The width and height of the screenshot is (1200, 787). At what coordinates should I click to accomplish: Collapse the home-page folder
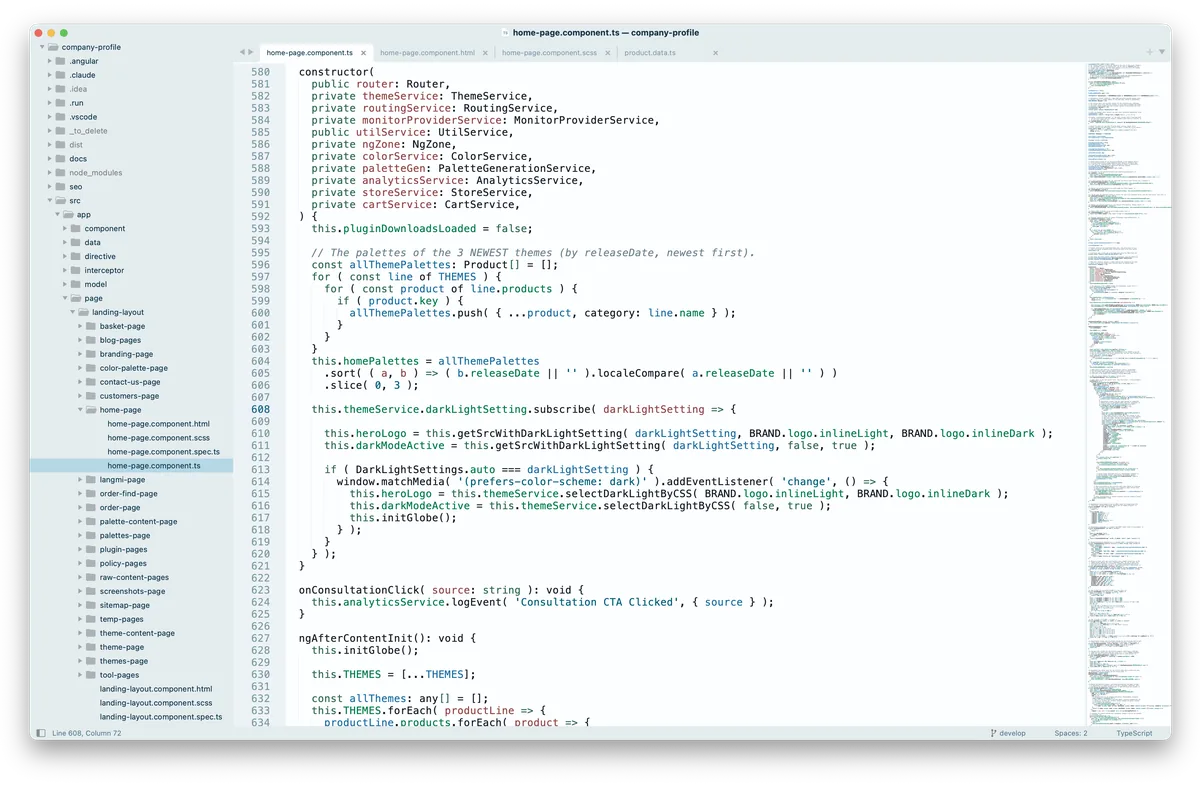coord(80,410)
